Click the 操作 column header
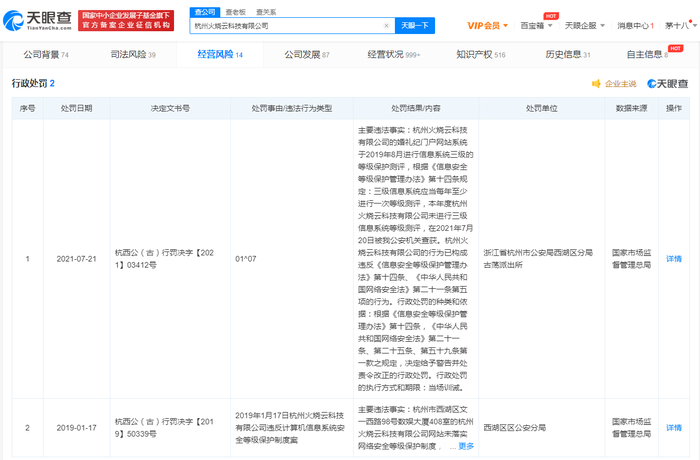700x460 pixels. click(674, 108)
